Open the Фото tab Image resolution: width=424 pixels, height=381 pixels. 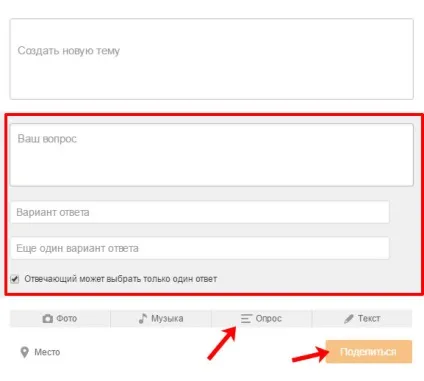pos(60,319)
